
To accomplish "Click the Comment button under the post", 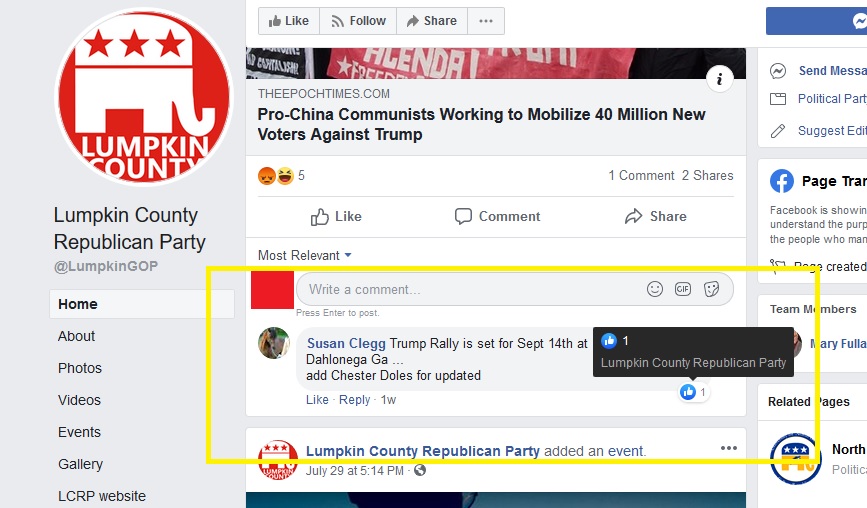I will [x=497, y=216].
